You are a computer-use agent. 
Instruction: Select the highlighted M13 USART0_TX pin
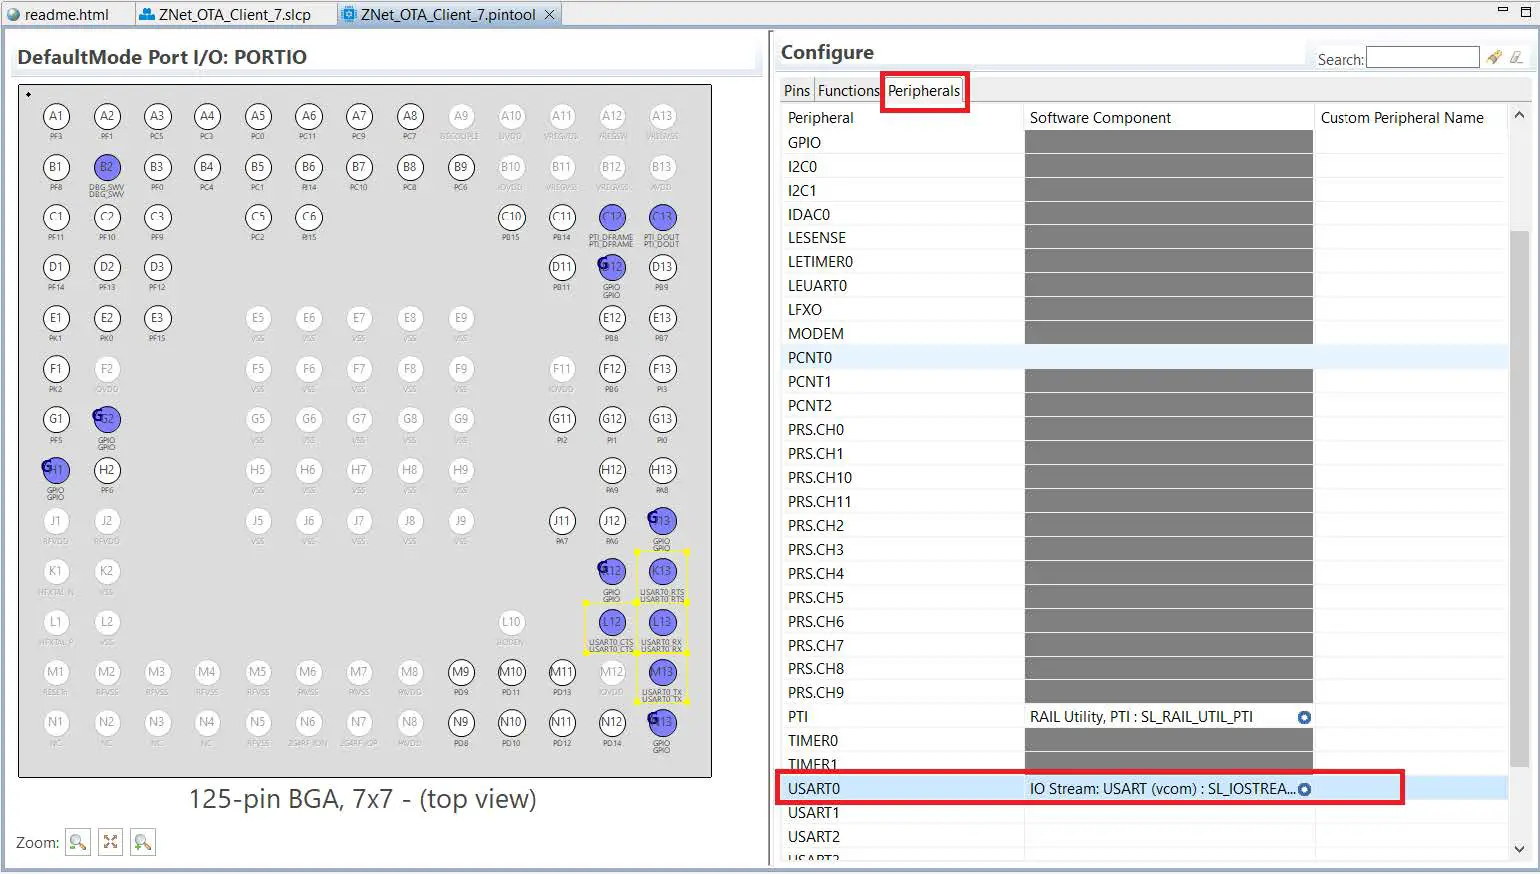click(661, 672)
